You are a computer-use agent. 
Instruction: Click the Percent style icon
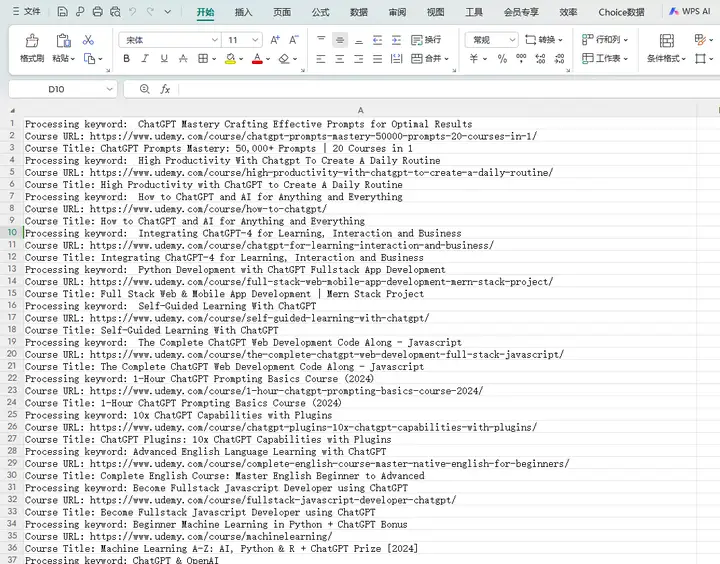click(502, 58)
